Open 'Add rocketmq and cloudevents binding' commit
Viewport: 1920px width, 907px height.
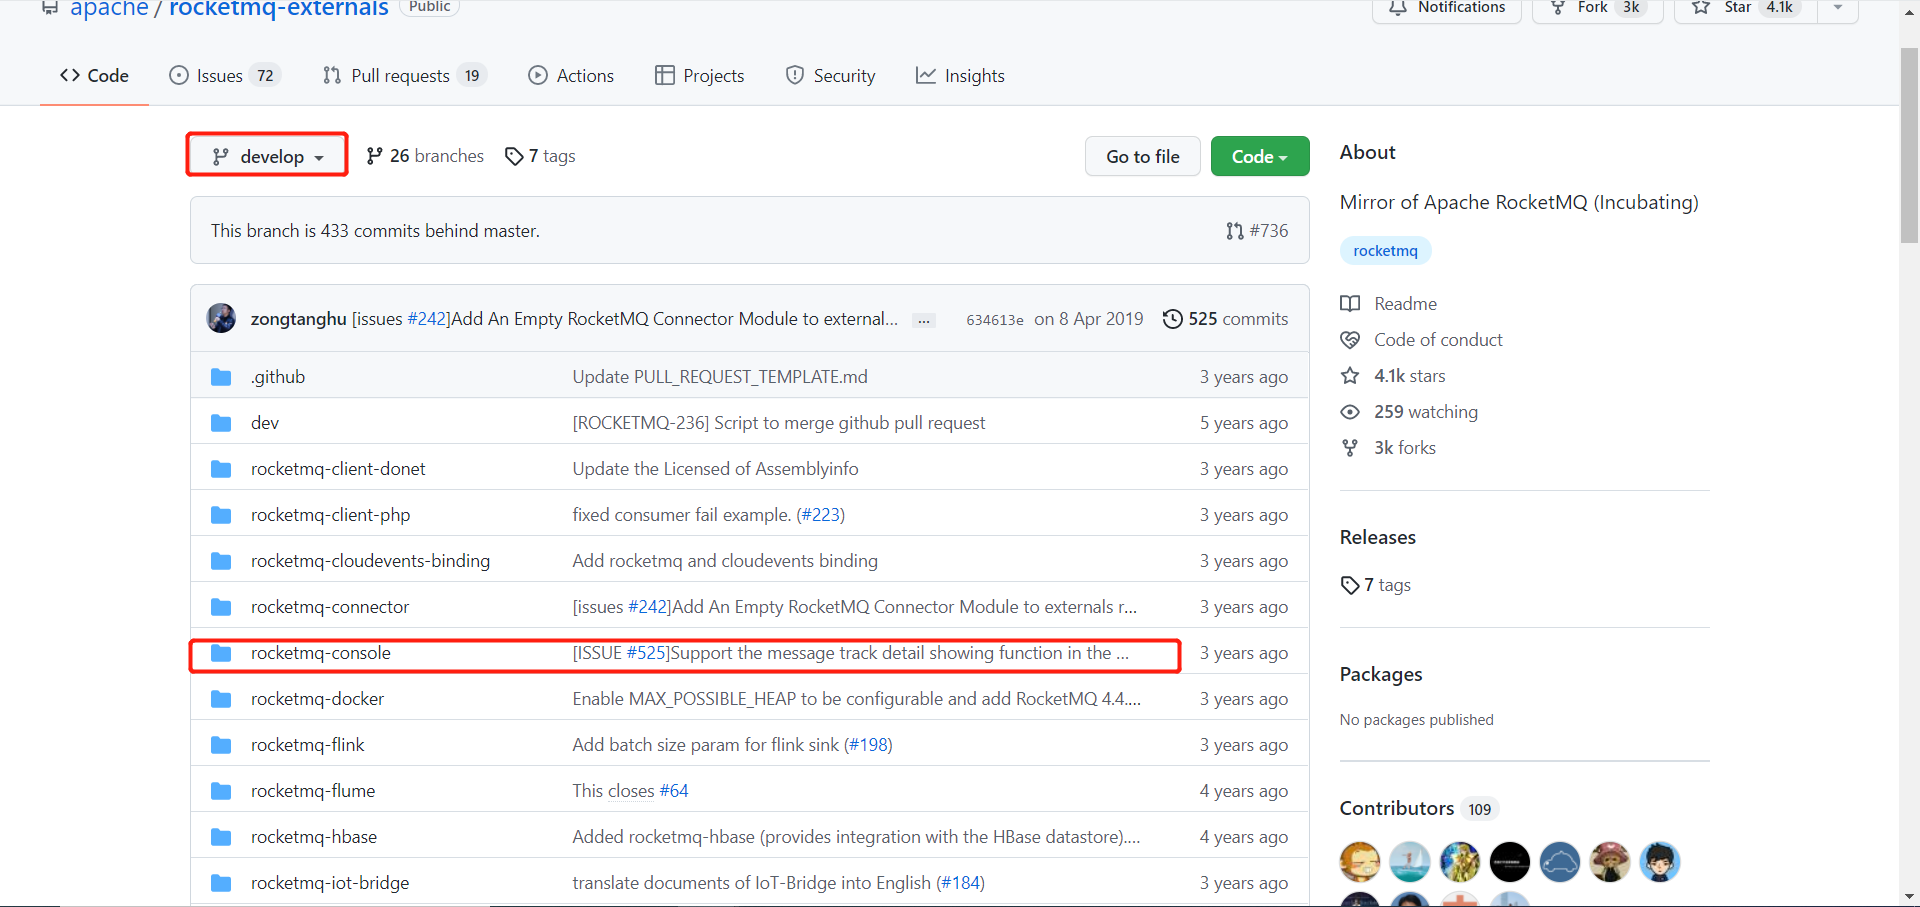tap(725, 561)
